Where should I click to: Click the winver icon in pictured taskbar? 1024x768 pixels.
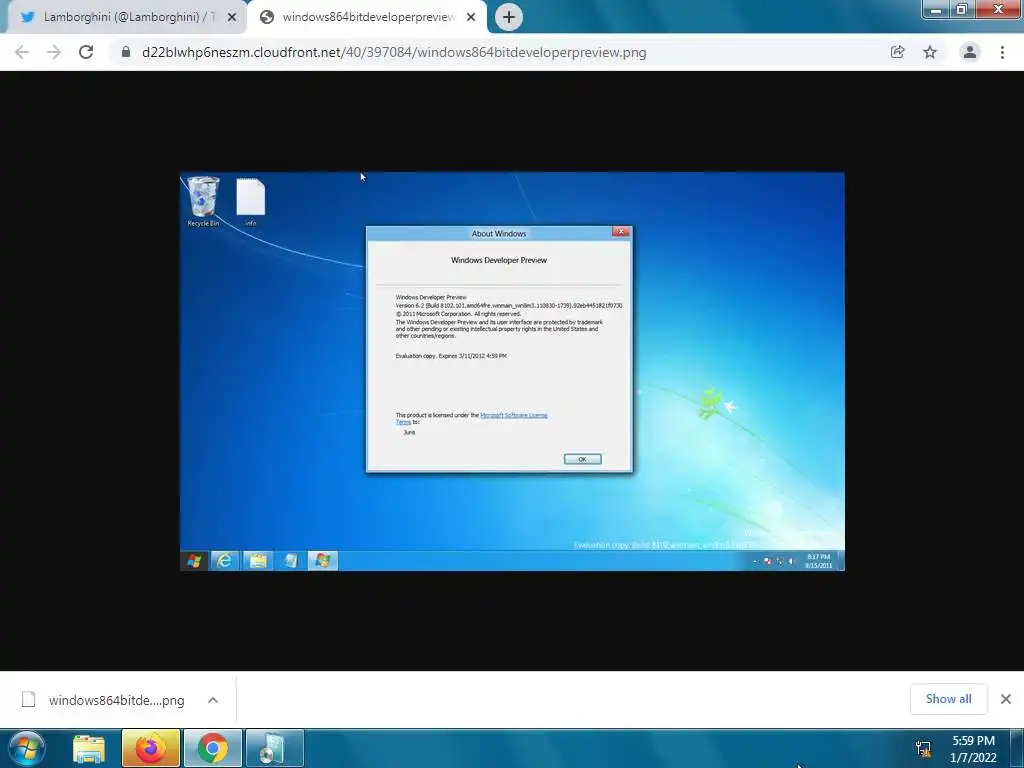pyautogui.click(x=323, y=560)
